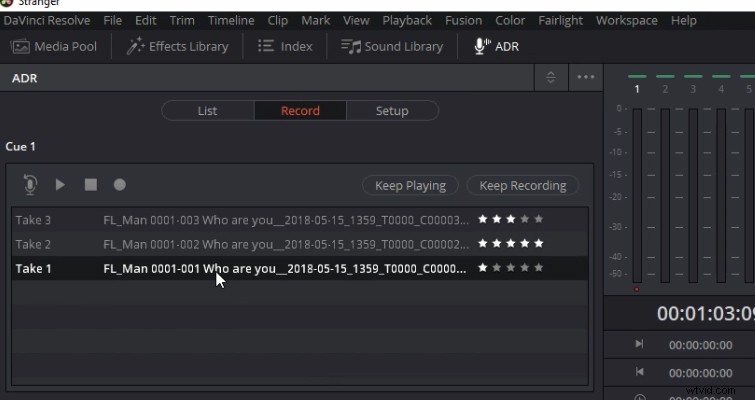Click Take 1 file name text
The height and width of the screenshot is (400, 755).
[285, 268]
